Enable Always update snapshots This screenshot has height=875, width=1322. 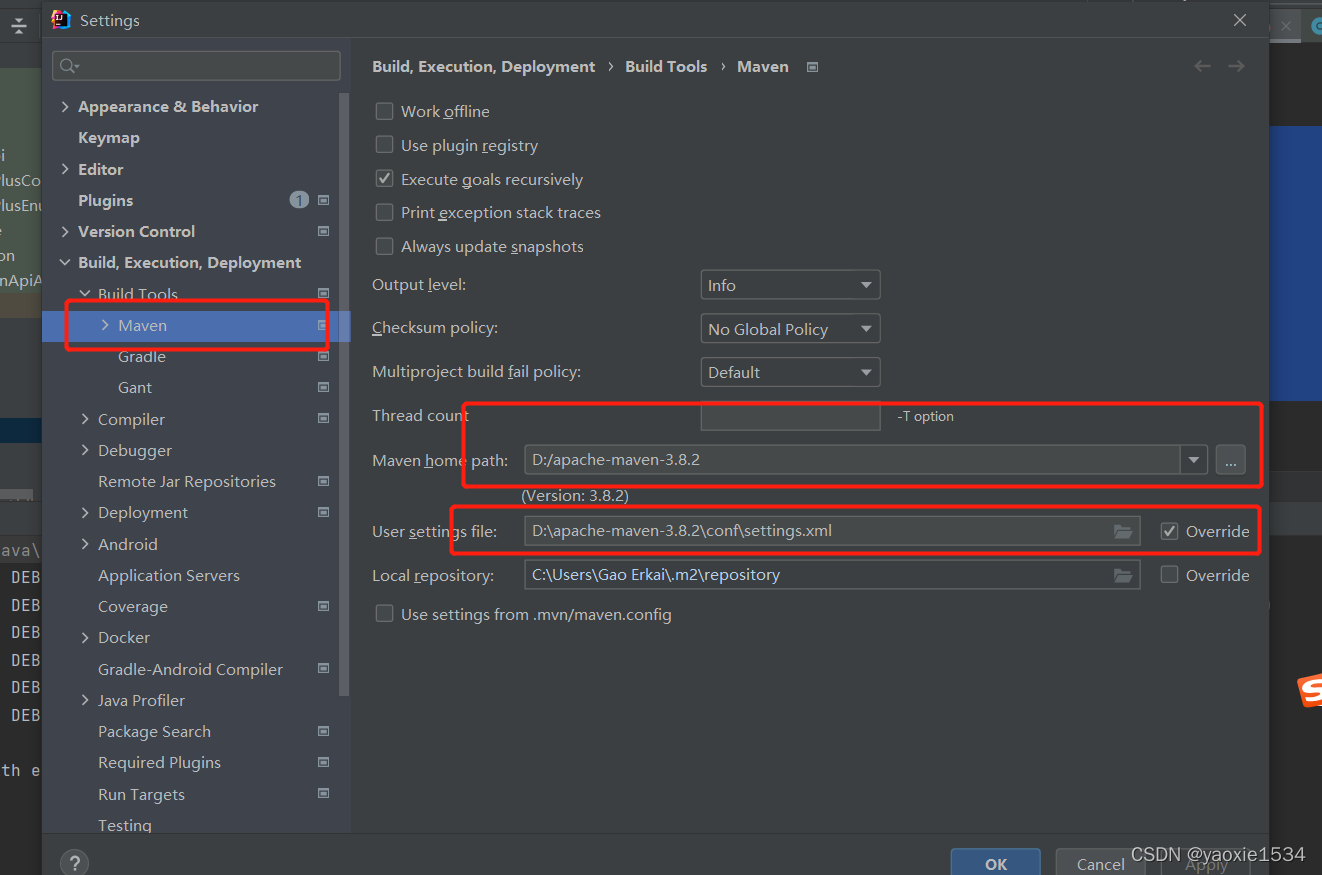pyautogui.click(x=384, y=246)
